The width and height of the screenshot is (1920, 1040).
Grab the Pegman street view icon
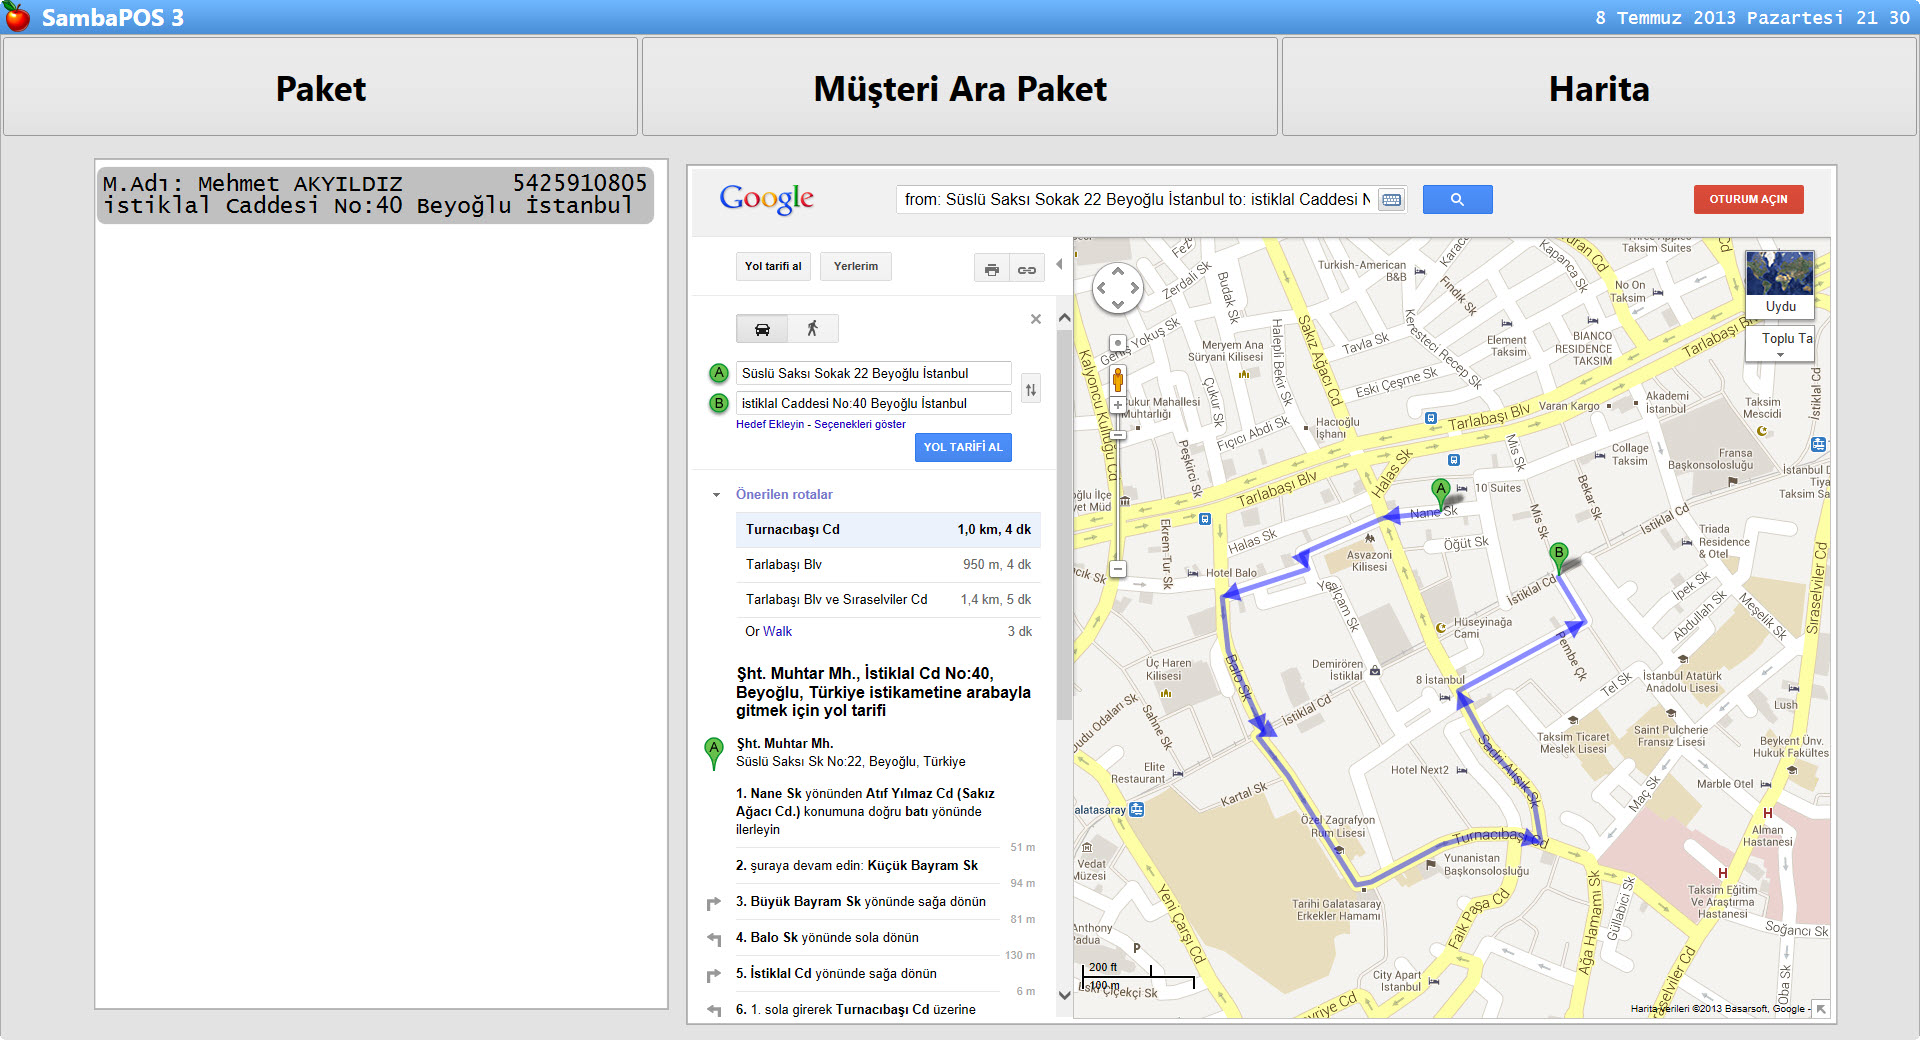pos(1117,381)
